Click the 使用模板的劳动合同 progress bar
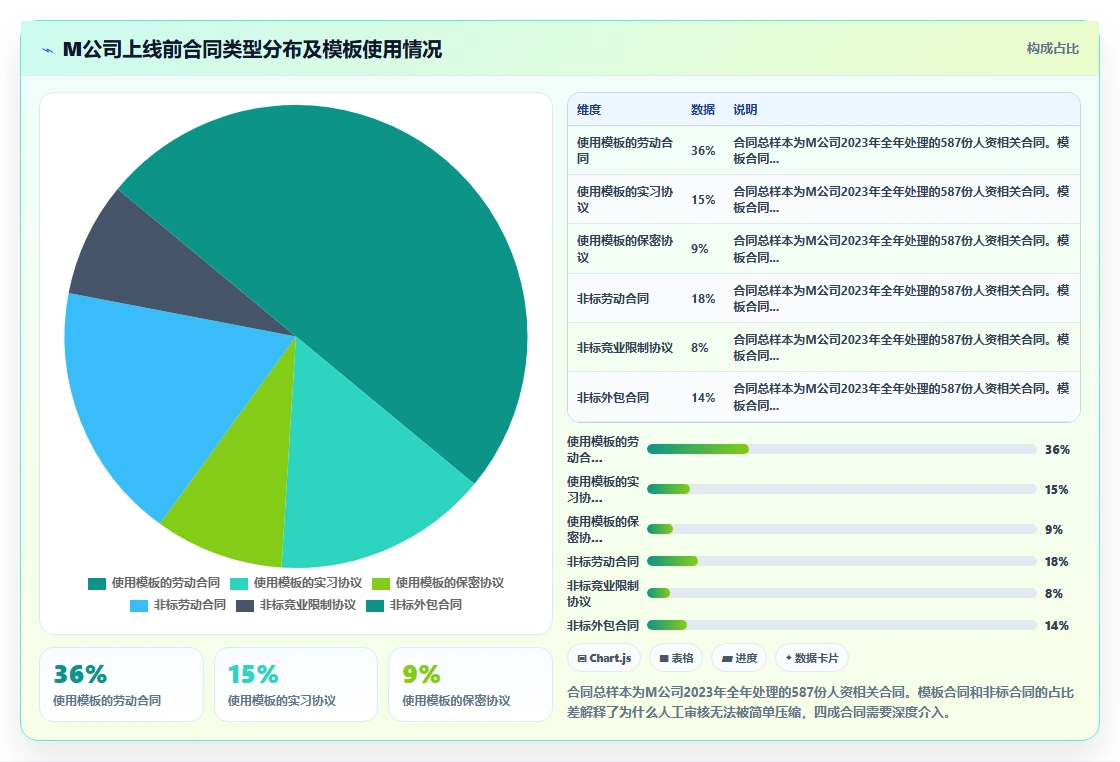The image size is (1120, 762). click(841, 449)
